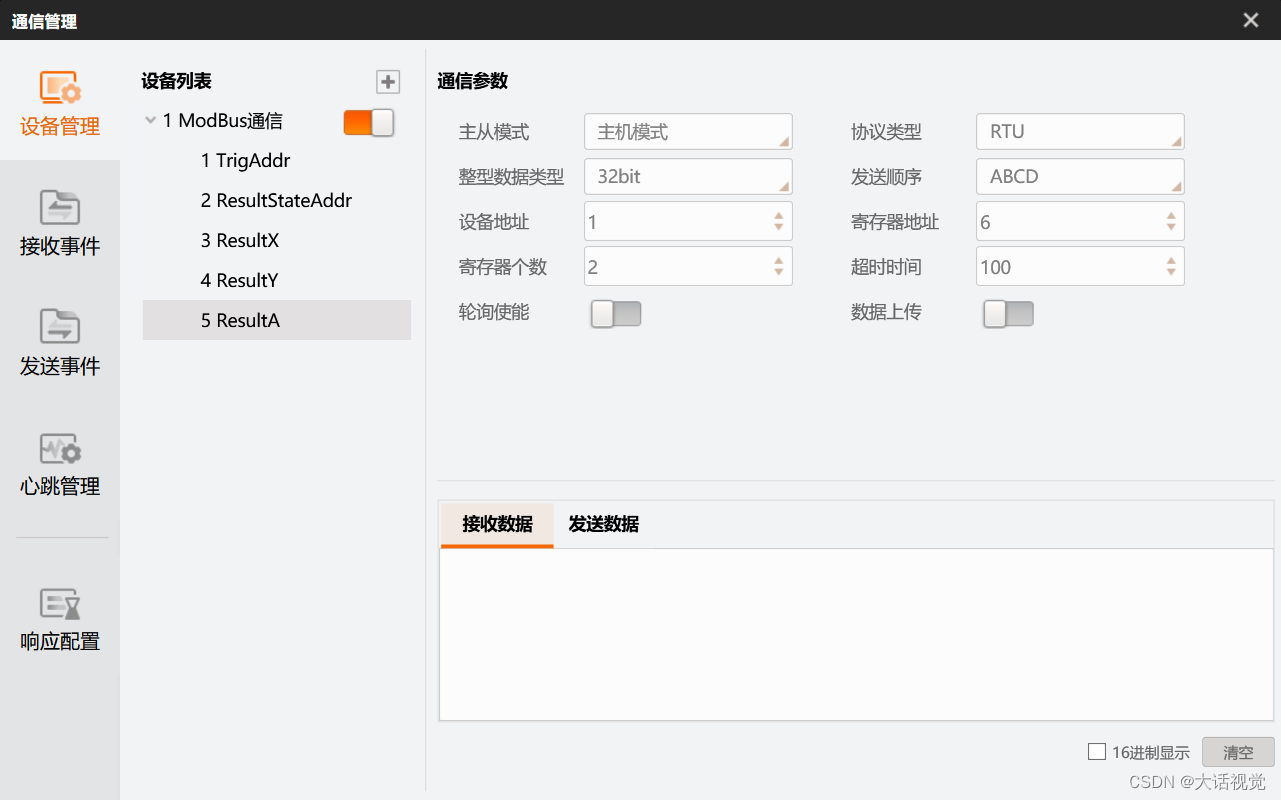
Task: Click the 寄存器地址 spinner arrows
Action: click(1170, 222)
